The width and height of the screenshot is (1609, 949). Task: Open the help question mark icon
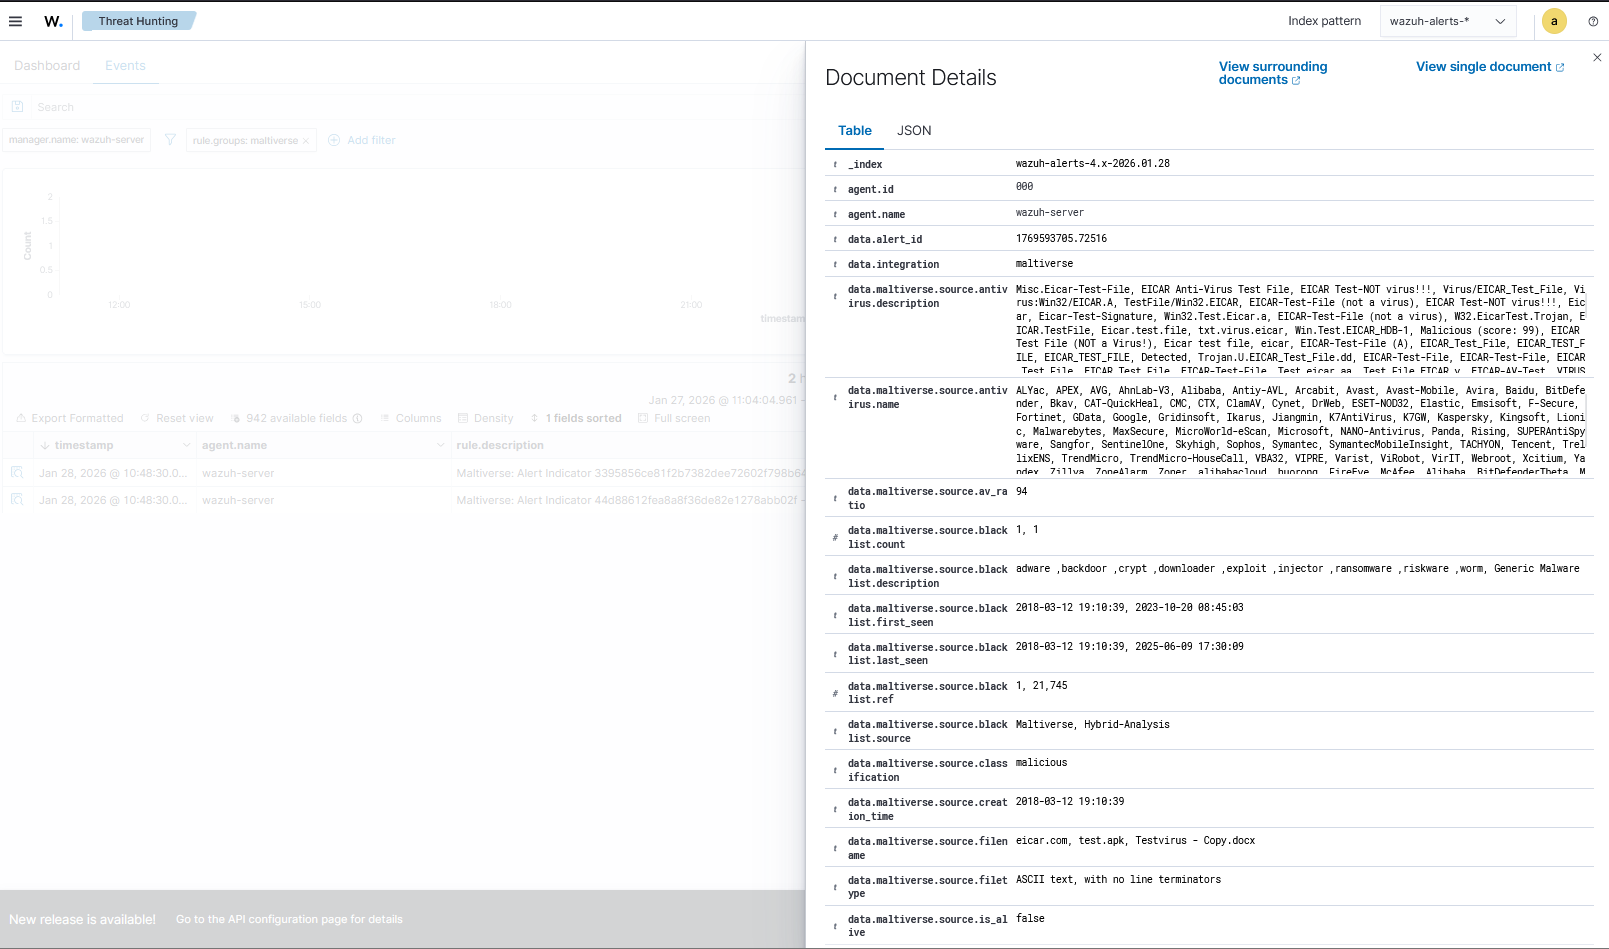(1593, 21)
